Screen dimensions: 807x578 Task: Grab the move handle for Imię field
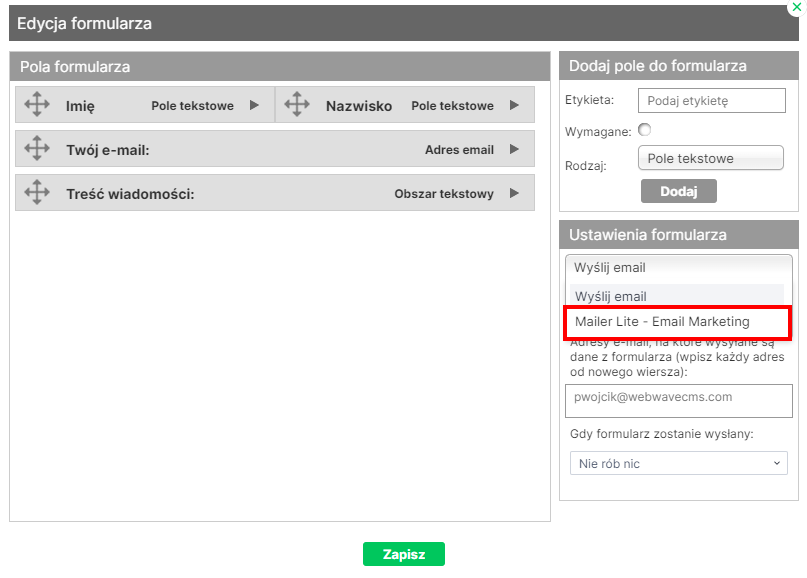tap(36, 104)
